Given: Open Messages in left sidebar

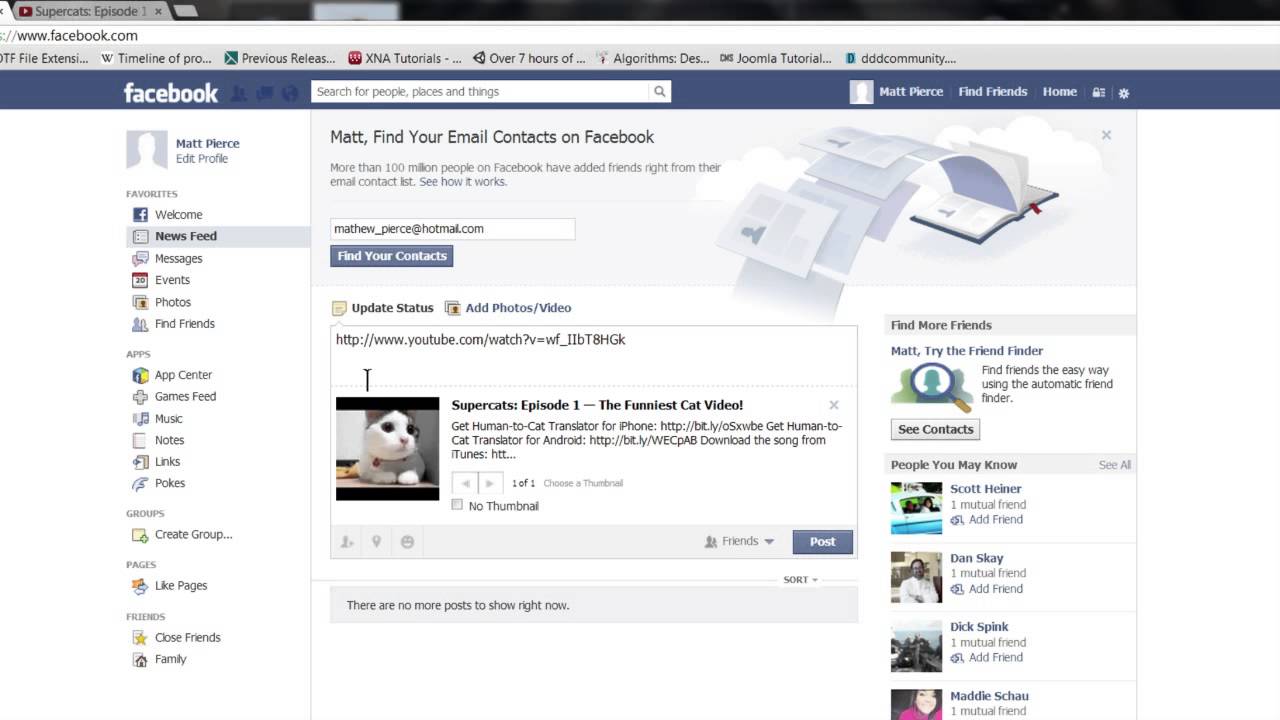Looking at the screenshot, I should [178, 258].
